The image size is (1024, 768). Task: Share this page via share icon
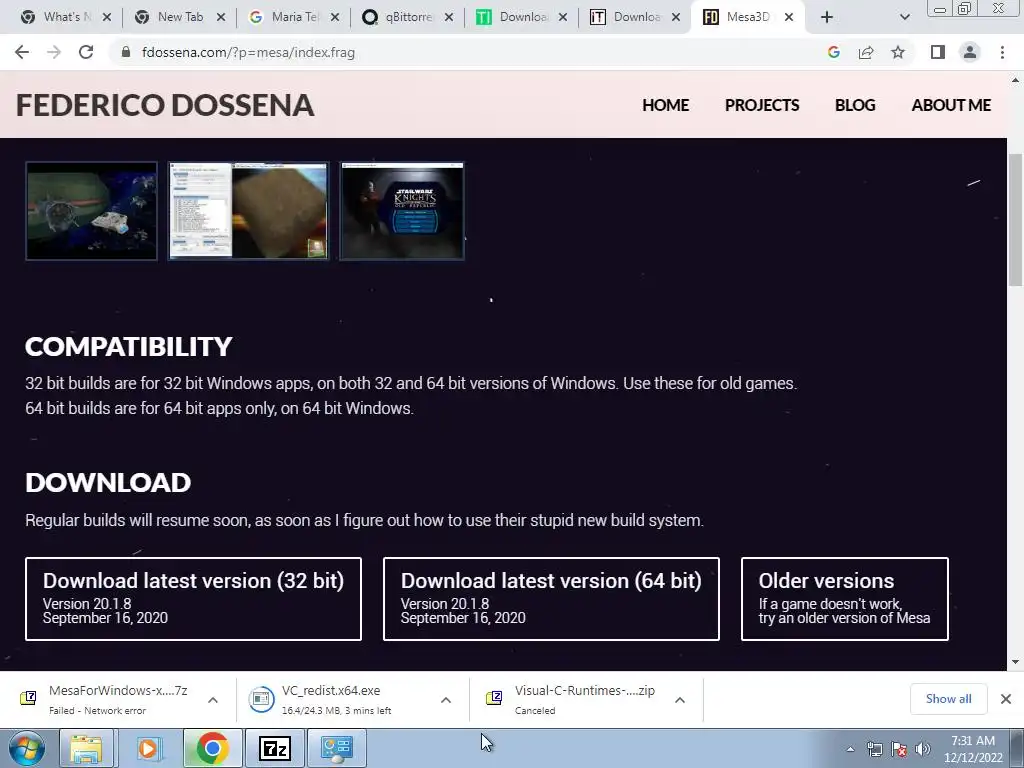pos(866,52)
